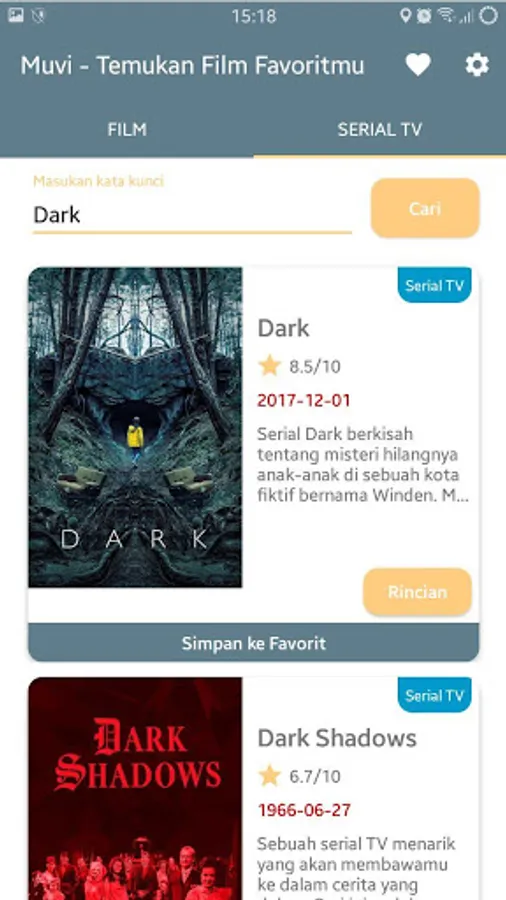The width and height of the screenshot is (506, 900).
Task: Open Rincian details for Dark
Action: coord(417,592)
